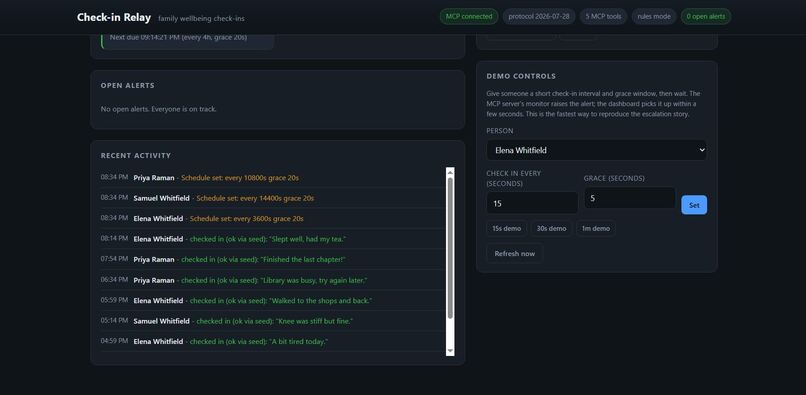806x395 pixels.
Task: Click the Recent Activity heading
Action: [136, 155]
